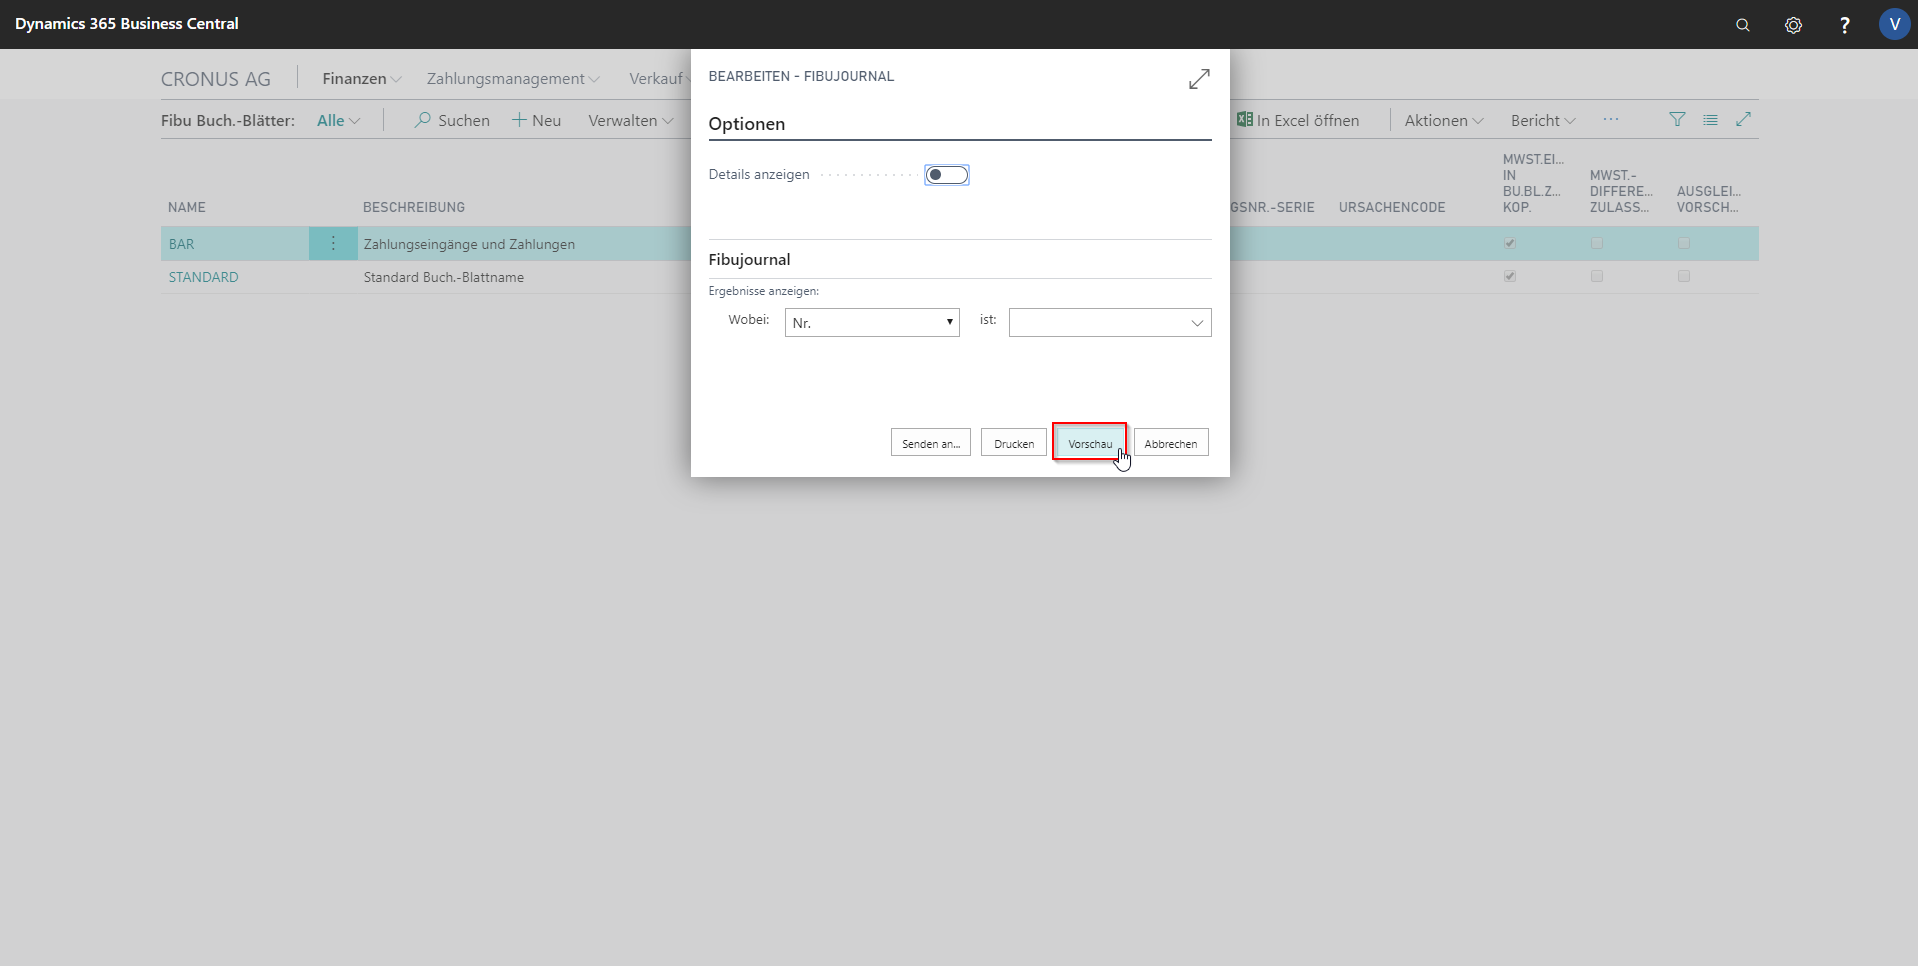Click Dynamics 365 Business Central title
Screen dimensions: 1918x966
coord(127,24)
